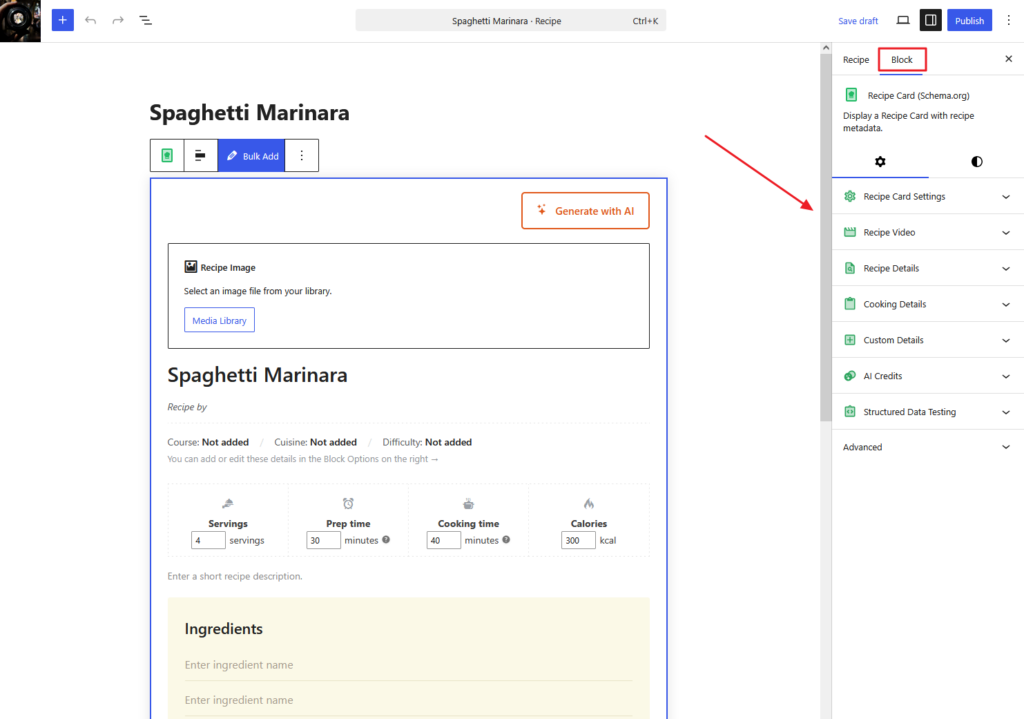
Task: Open the command palette title bar
Action: pos(511,20)
